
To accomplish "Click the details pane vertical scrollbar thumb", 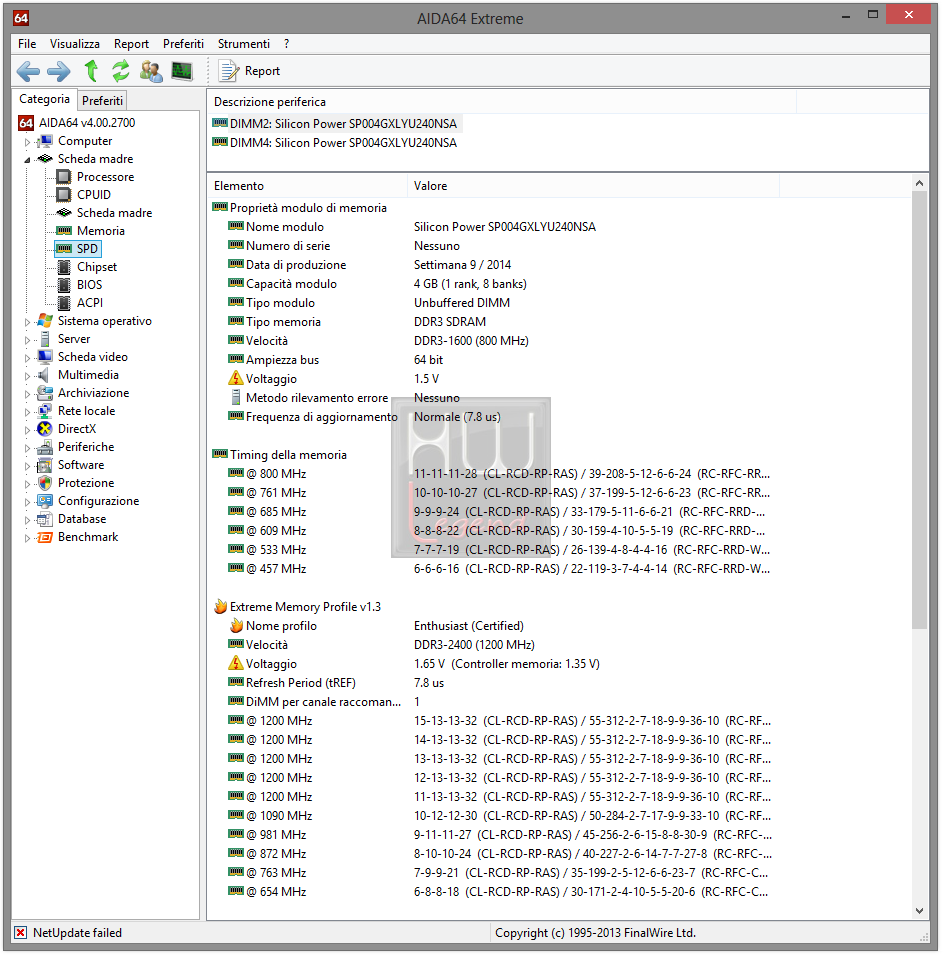I will coord(919,409).
